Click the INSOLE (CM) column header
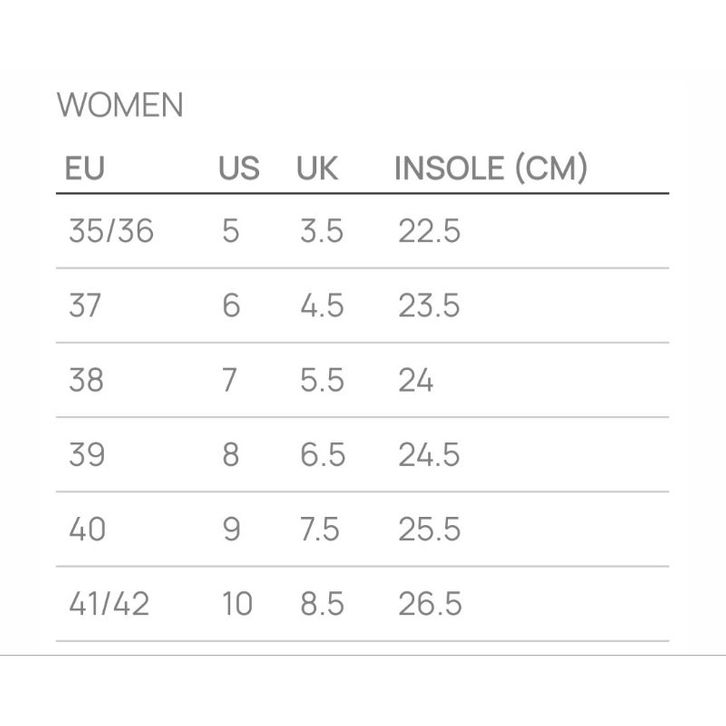 (490, 168)
